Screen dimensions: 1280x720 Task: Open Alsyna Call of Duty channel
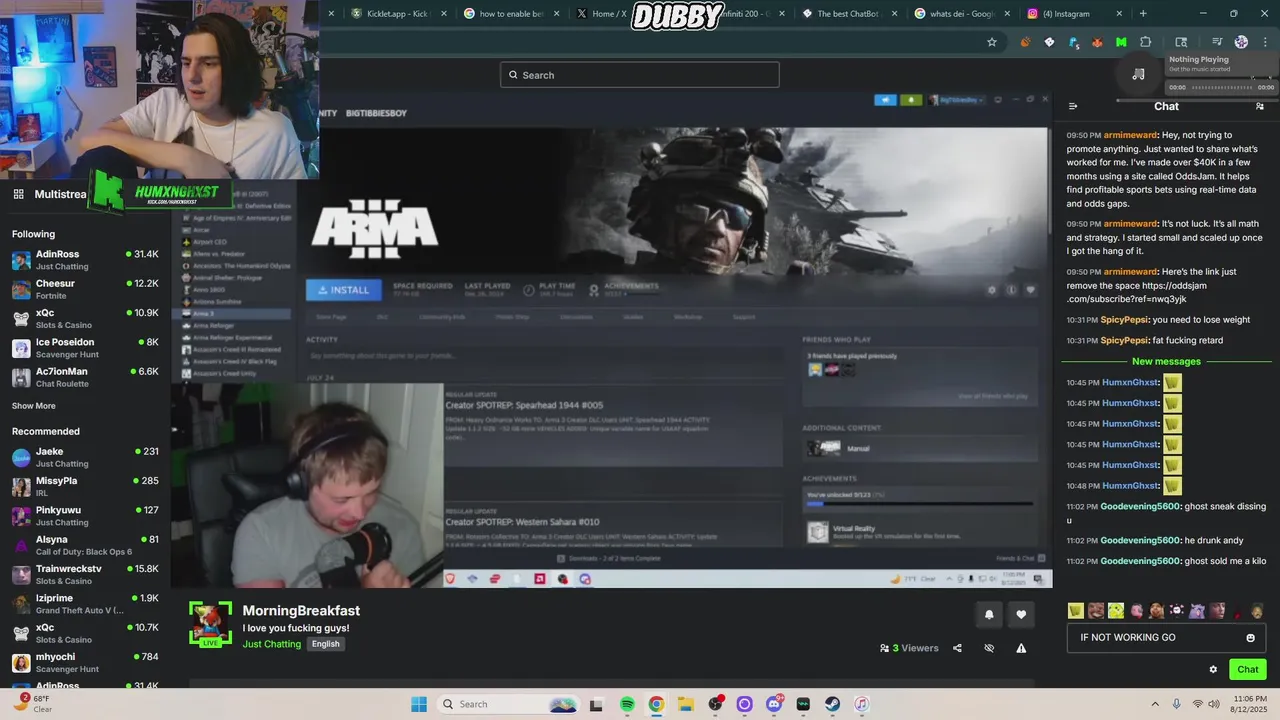pyautogui.click(x=85, y=545)
